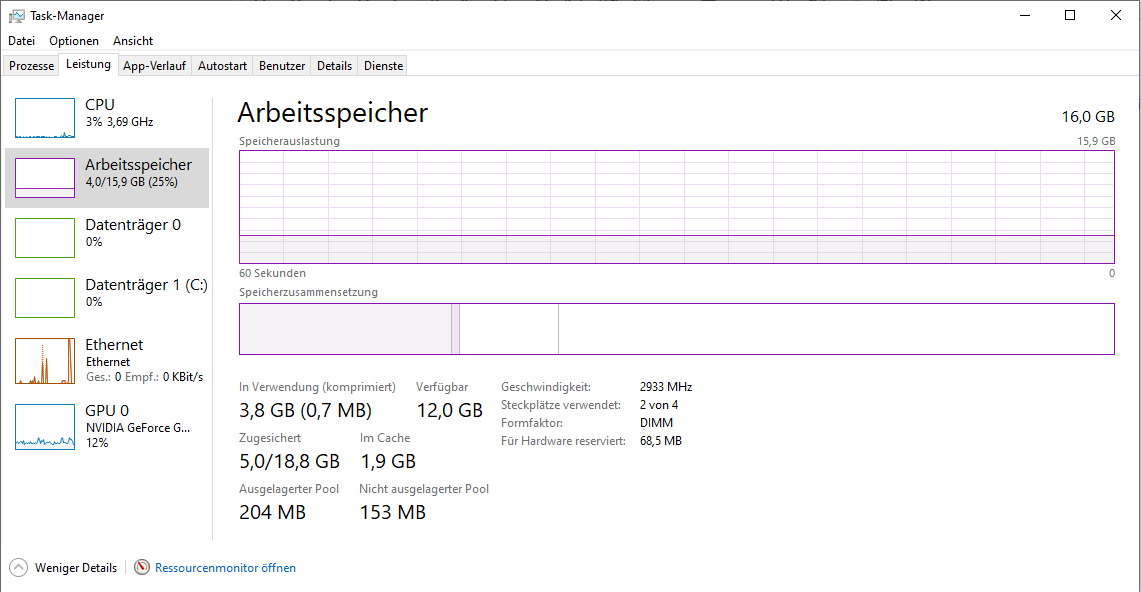Open the Ansicht menu
Screen dimensions: 1141x592
pos(133,41)
